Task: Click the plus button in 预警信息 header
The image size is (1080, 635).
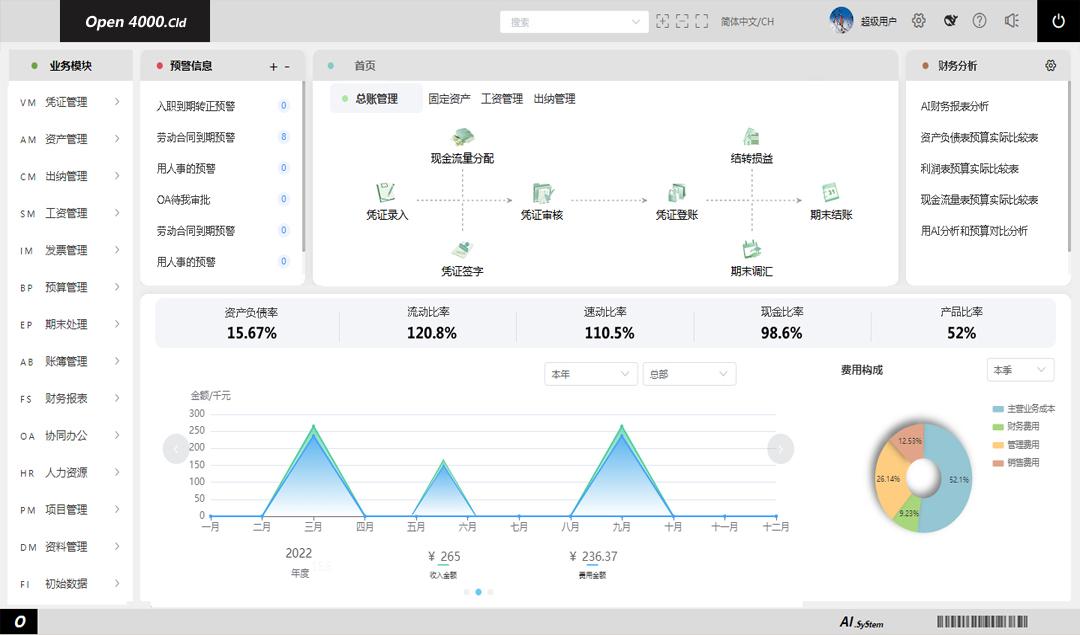Action: [273, 66]
